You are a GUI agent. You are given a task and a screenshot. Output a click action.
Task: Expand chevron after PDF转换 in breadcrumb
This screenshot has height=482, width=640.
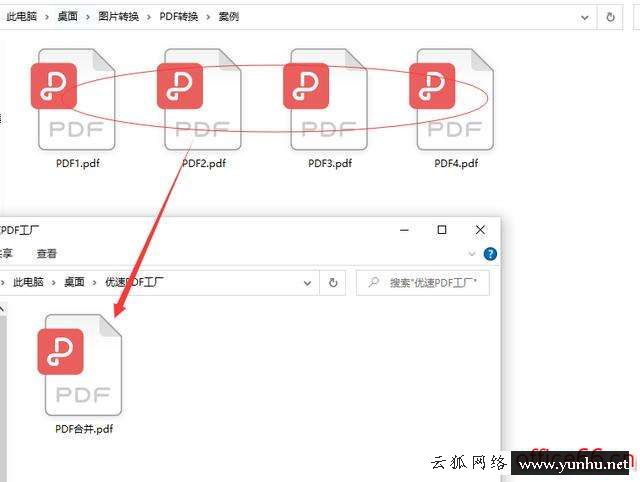208,17
